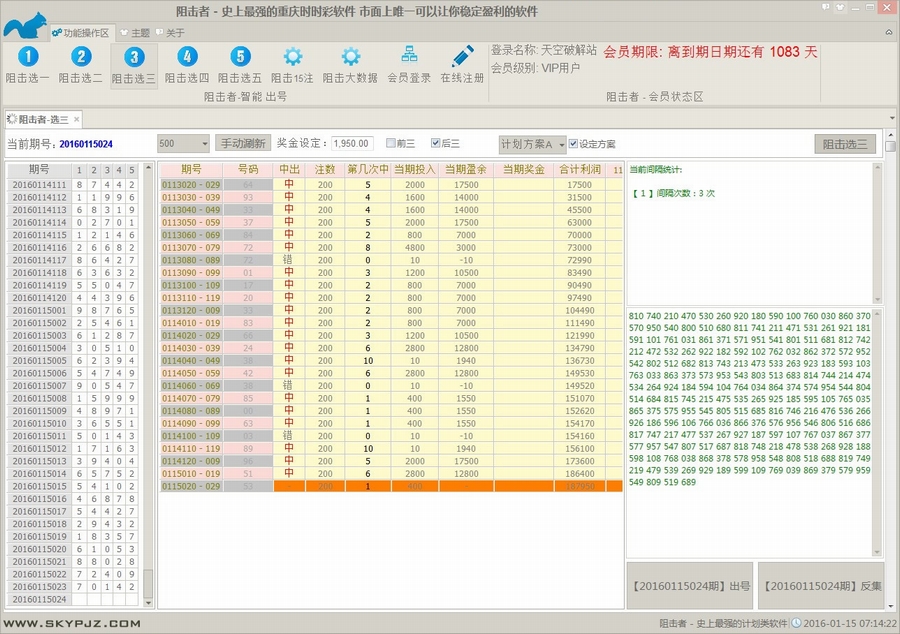Open the 阻击选四 tool

pyautogui.click(x=187, y=58)
